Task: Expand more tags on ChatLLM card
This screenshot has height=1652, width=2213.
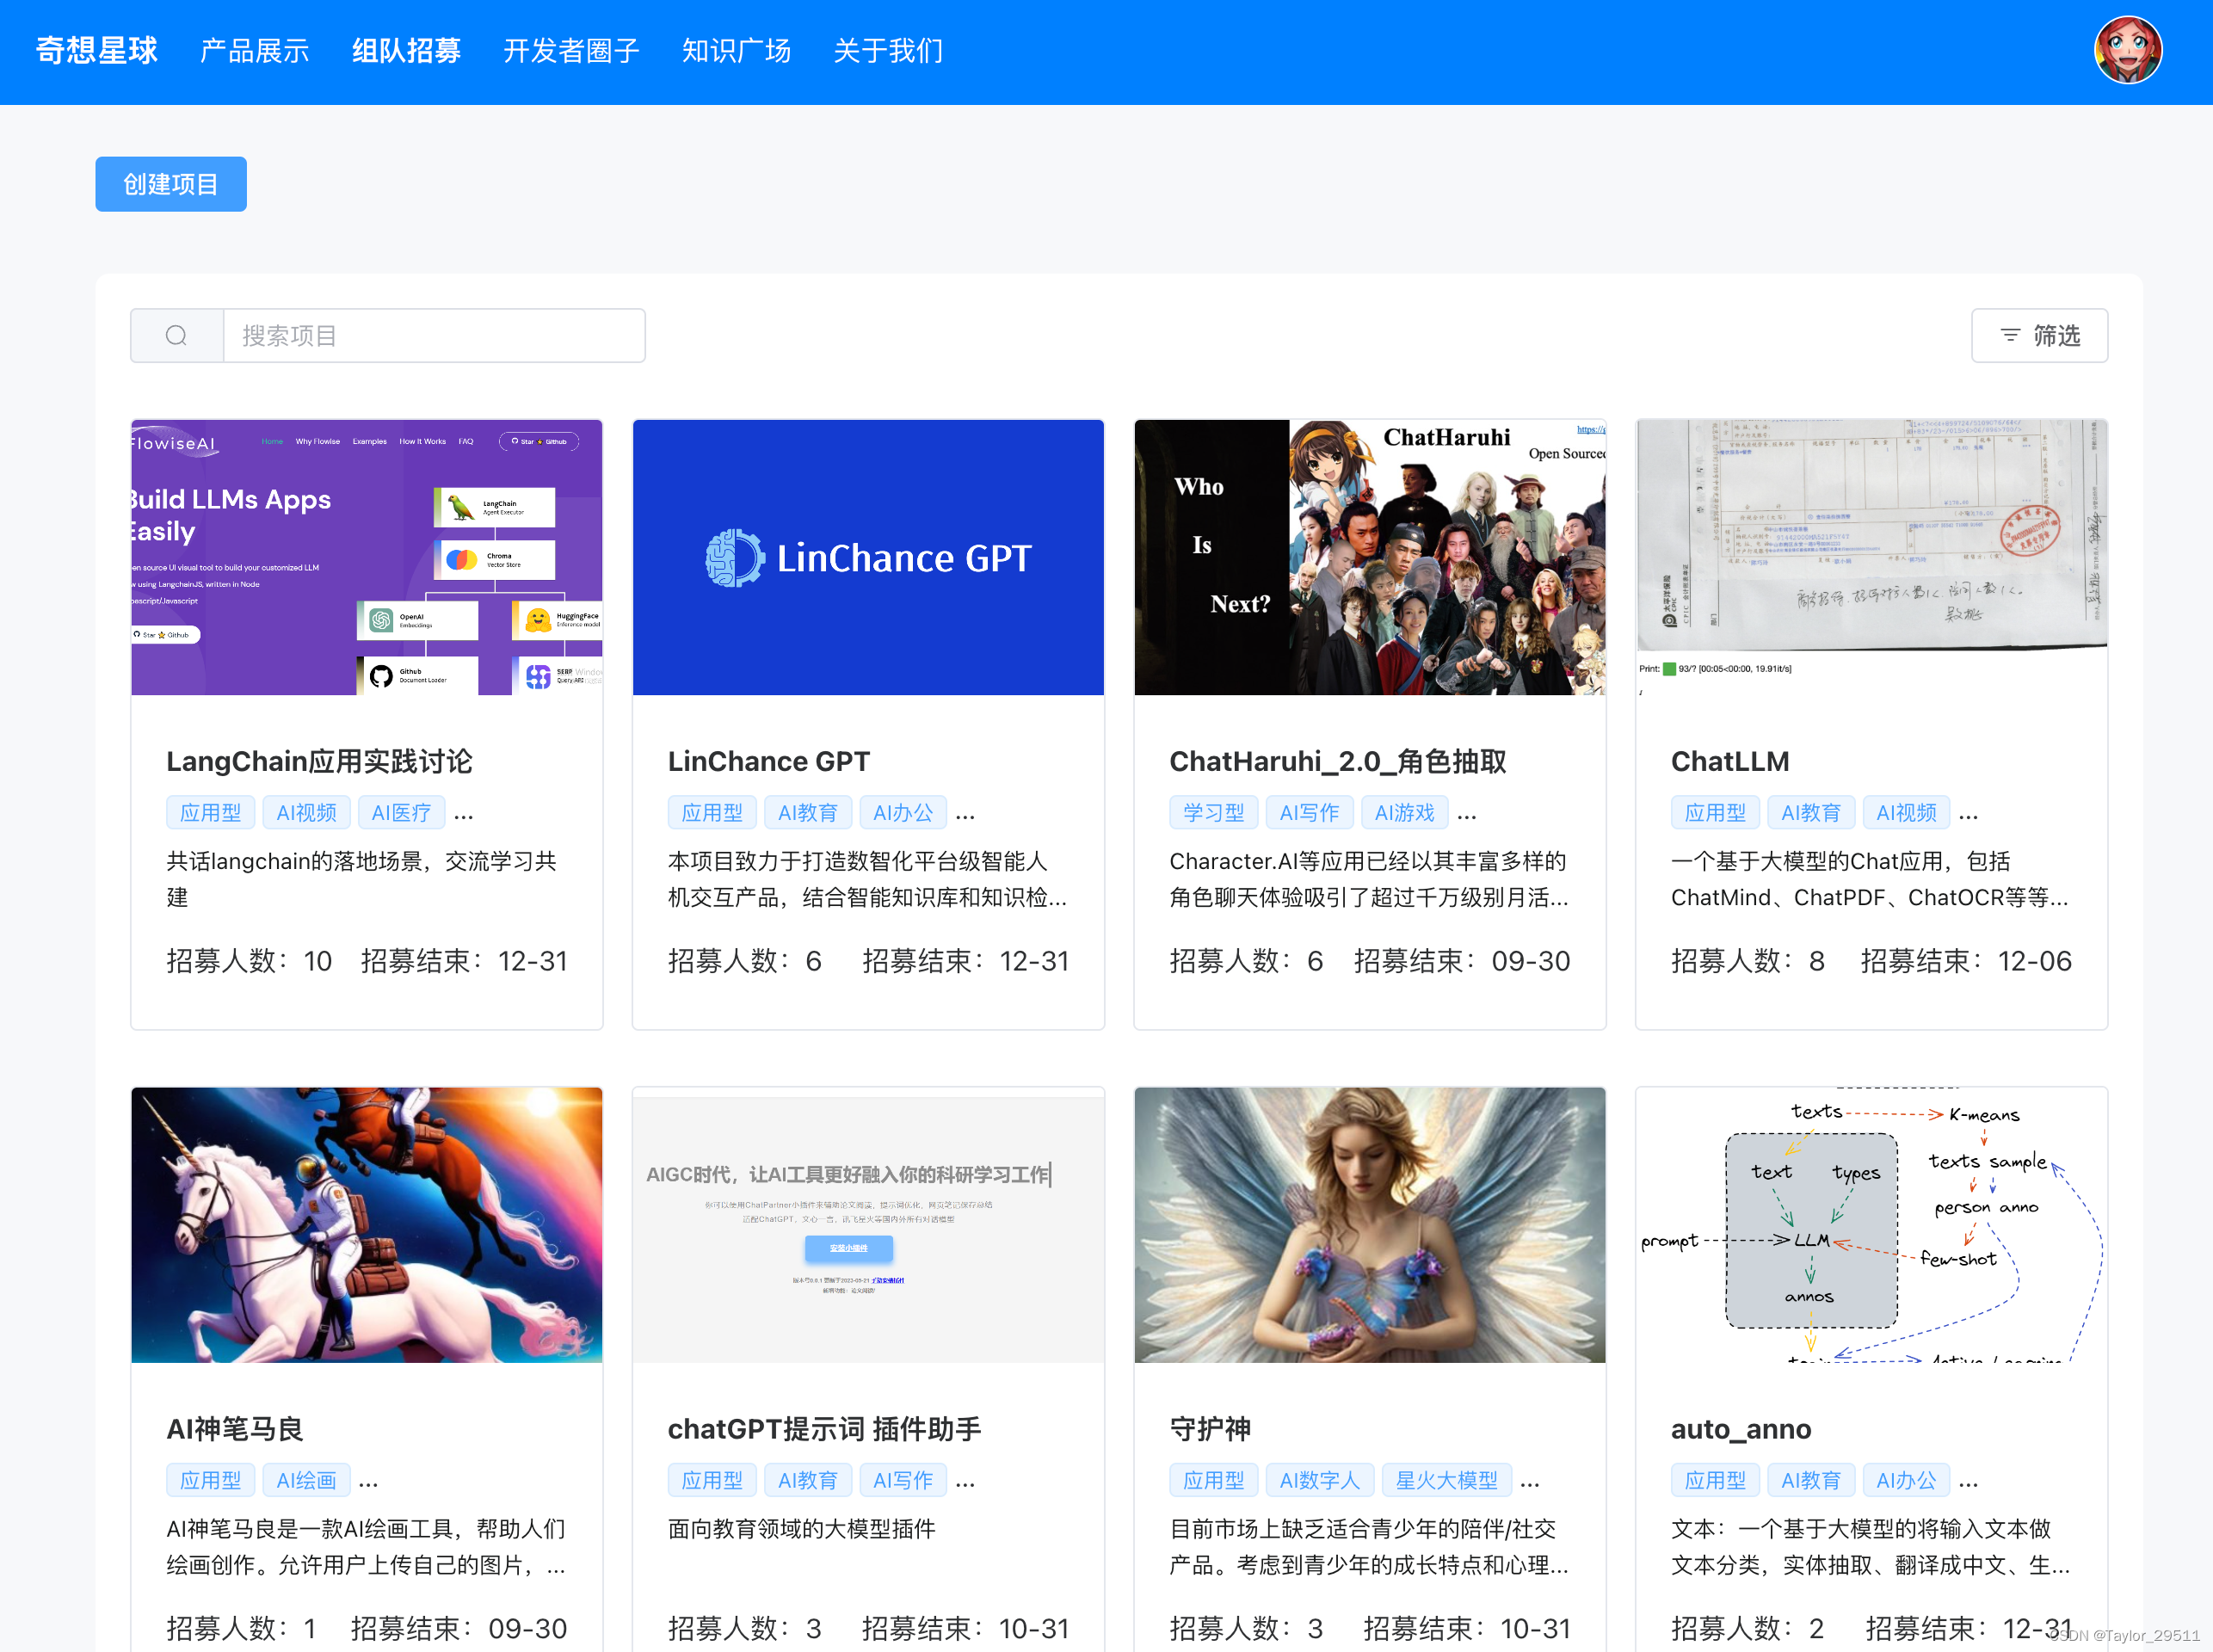Action: click(x=1968, y=814)
